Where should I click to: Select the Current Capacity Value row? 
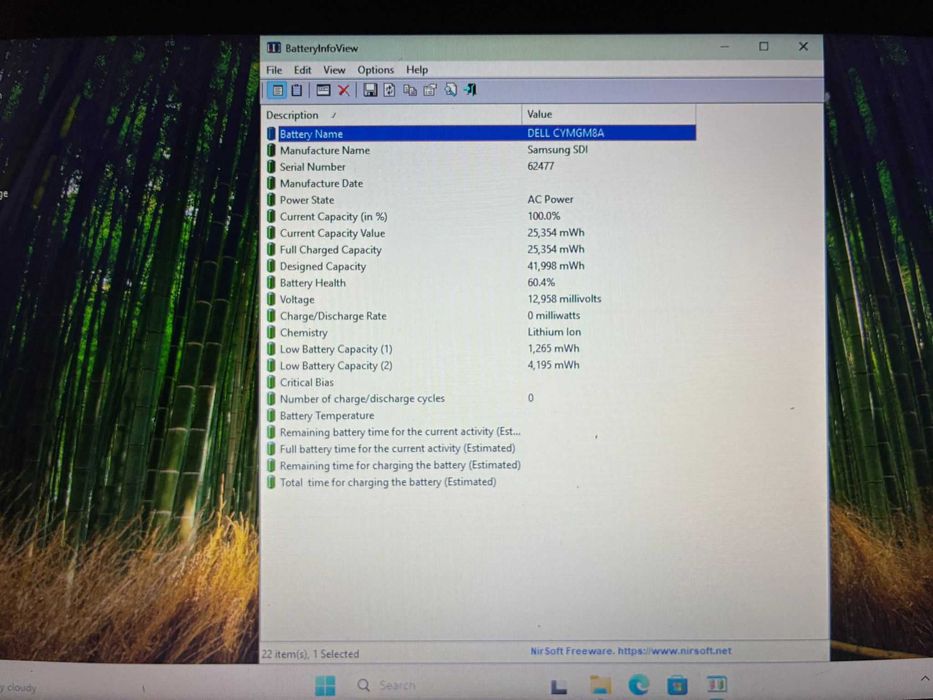point(480,233)
